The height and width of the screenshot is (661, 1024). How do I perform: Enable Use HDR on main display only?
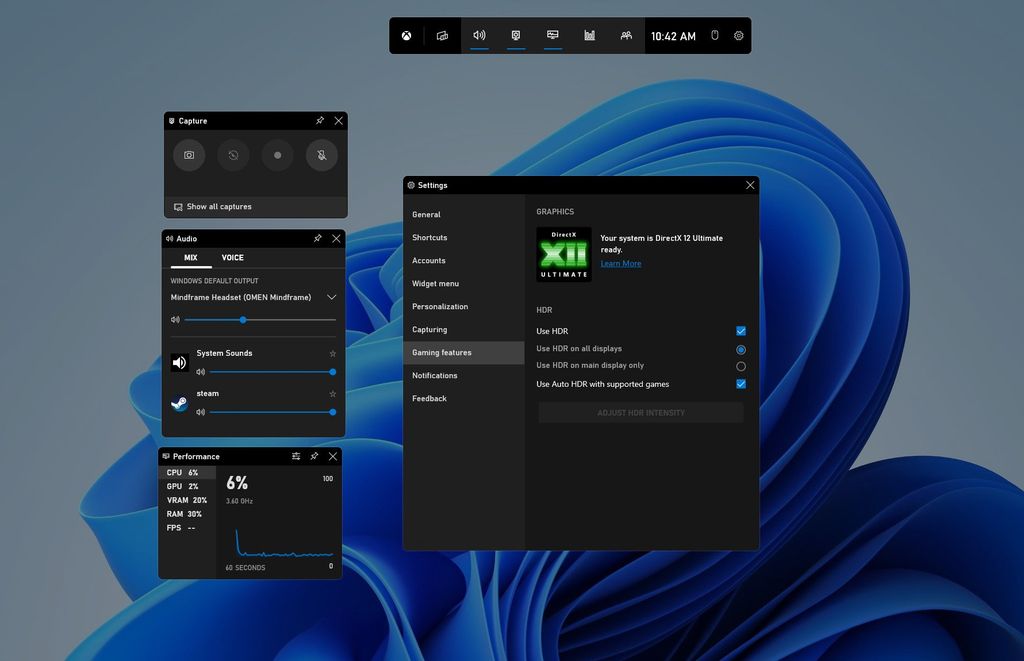tap(741, 366)
